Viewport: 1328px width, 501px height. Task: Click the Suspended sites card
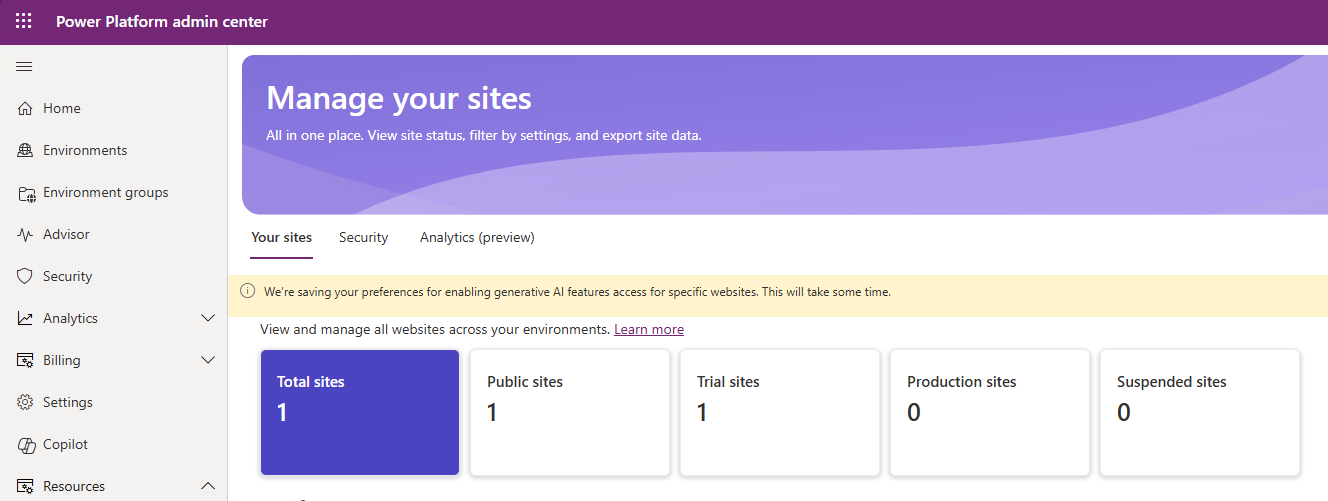coord(1200,412)
